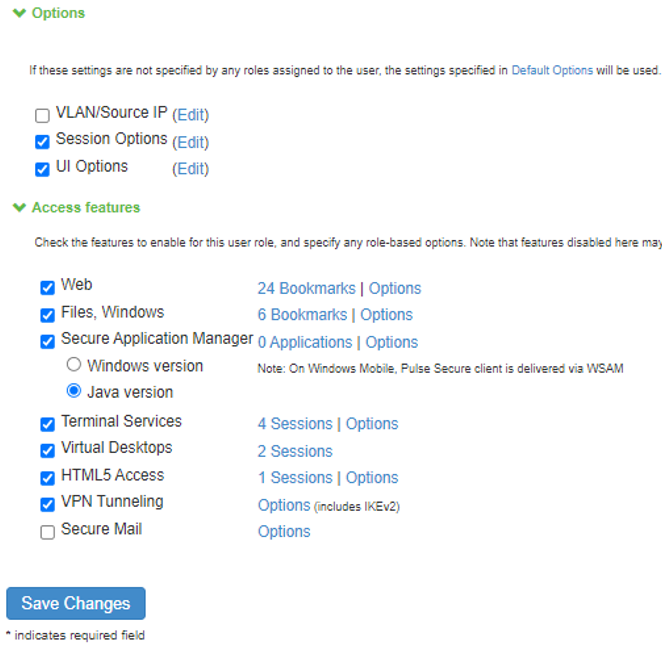This screenshot has height=646, width=662.
Task: Select the Windows version radio button
Action: pos(74,364)
